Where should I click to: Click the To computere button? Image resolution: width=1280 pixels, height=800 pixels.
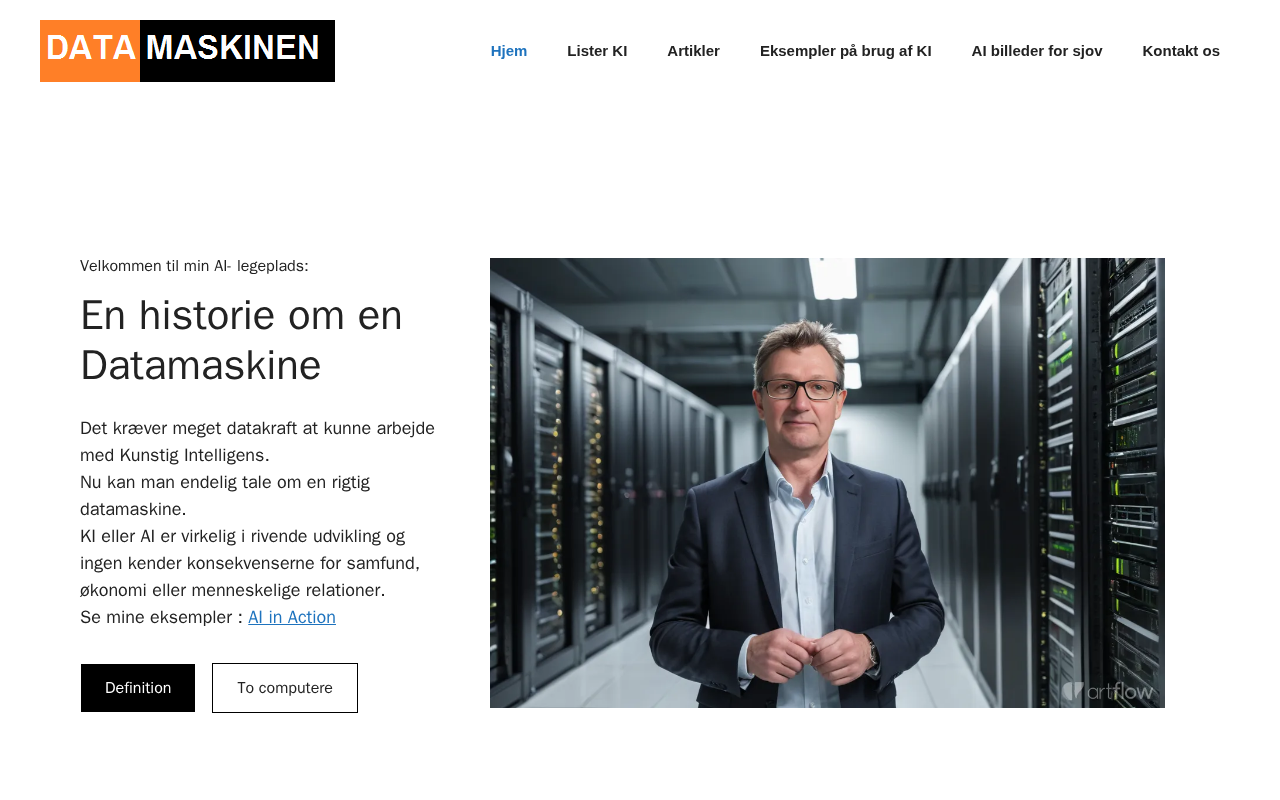(285, 688)
